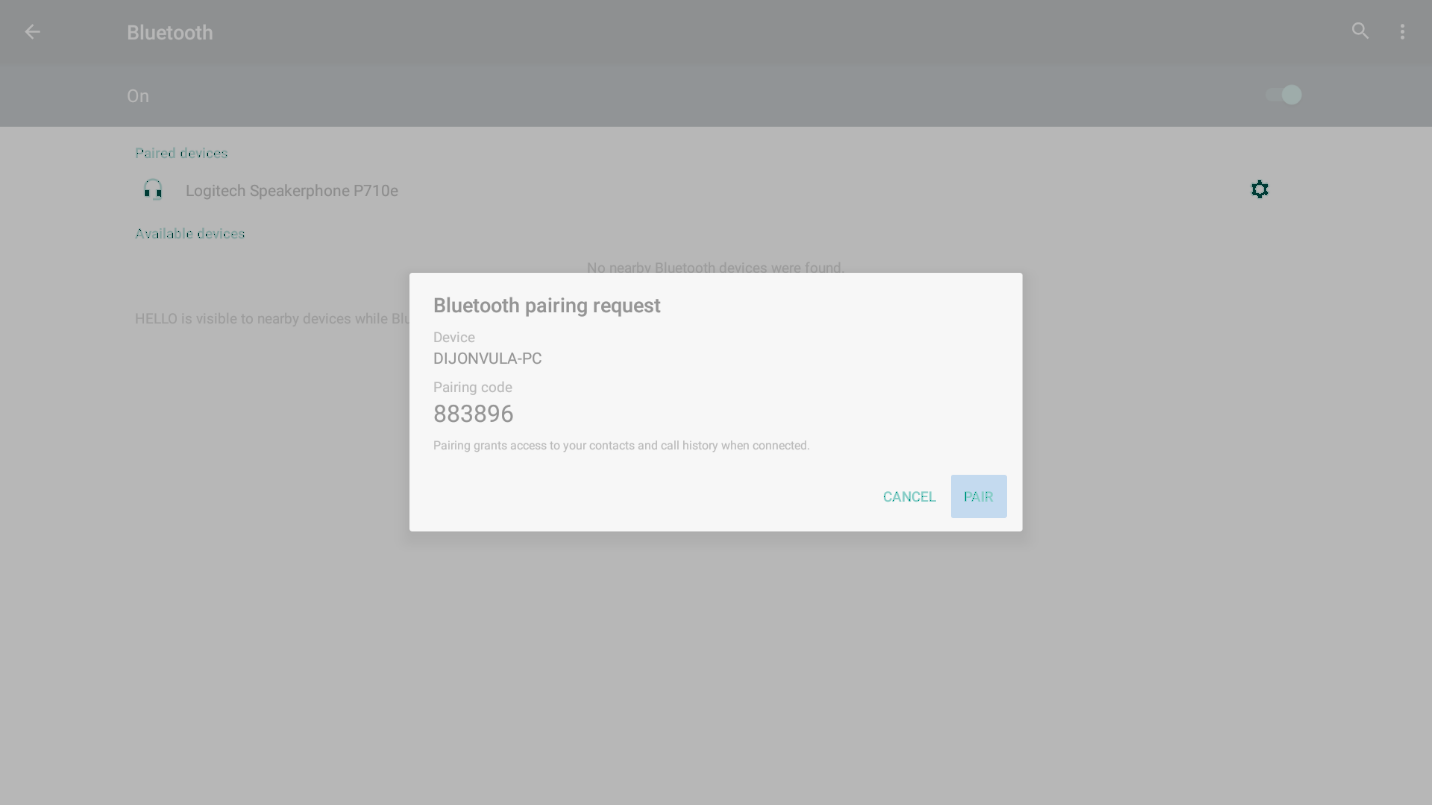Cancel the Bluetooth pairing request
Viewport: 1432px width, 805px height.
coord(909,496)
